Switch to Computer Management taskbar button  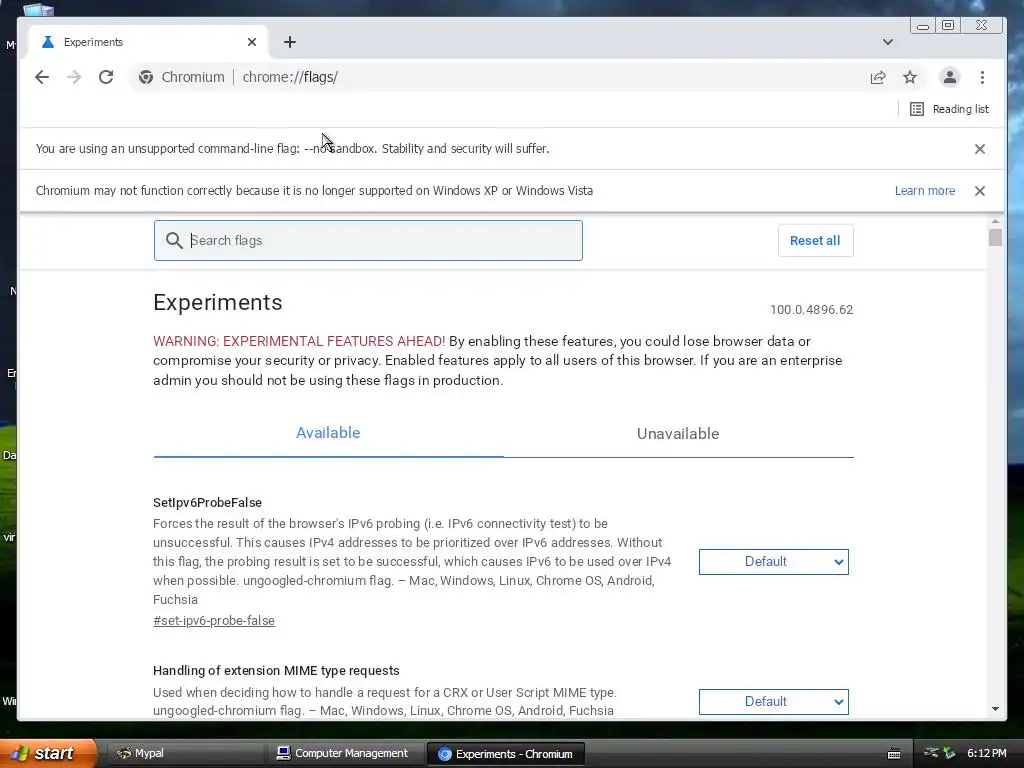[344, 753]
